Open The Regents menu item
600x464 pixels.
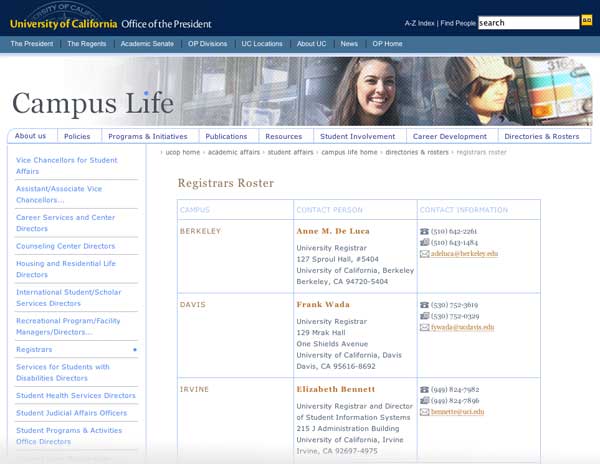[x=87, y=44]
